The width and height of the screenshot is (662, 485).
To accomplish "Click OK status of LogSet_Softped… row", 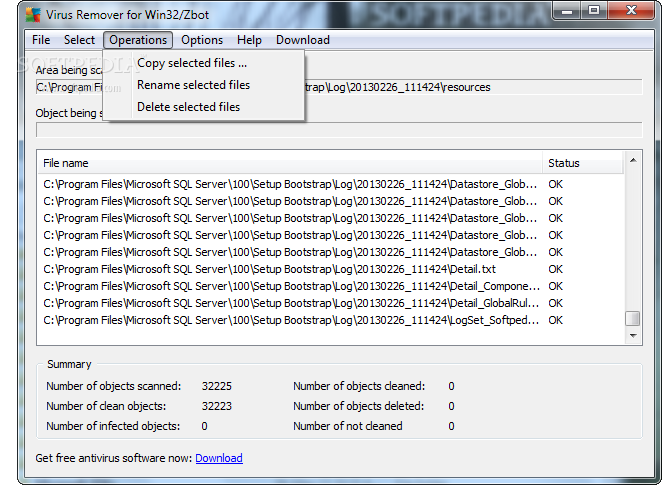I will click(555, 320).
